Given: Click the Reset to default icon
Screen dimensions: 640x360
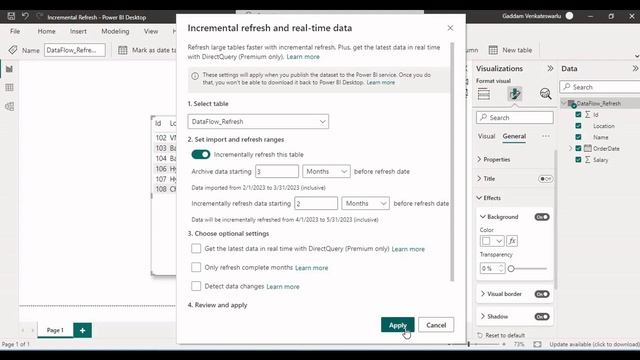Looking at the screenshot, I should (x=480, y=335).
